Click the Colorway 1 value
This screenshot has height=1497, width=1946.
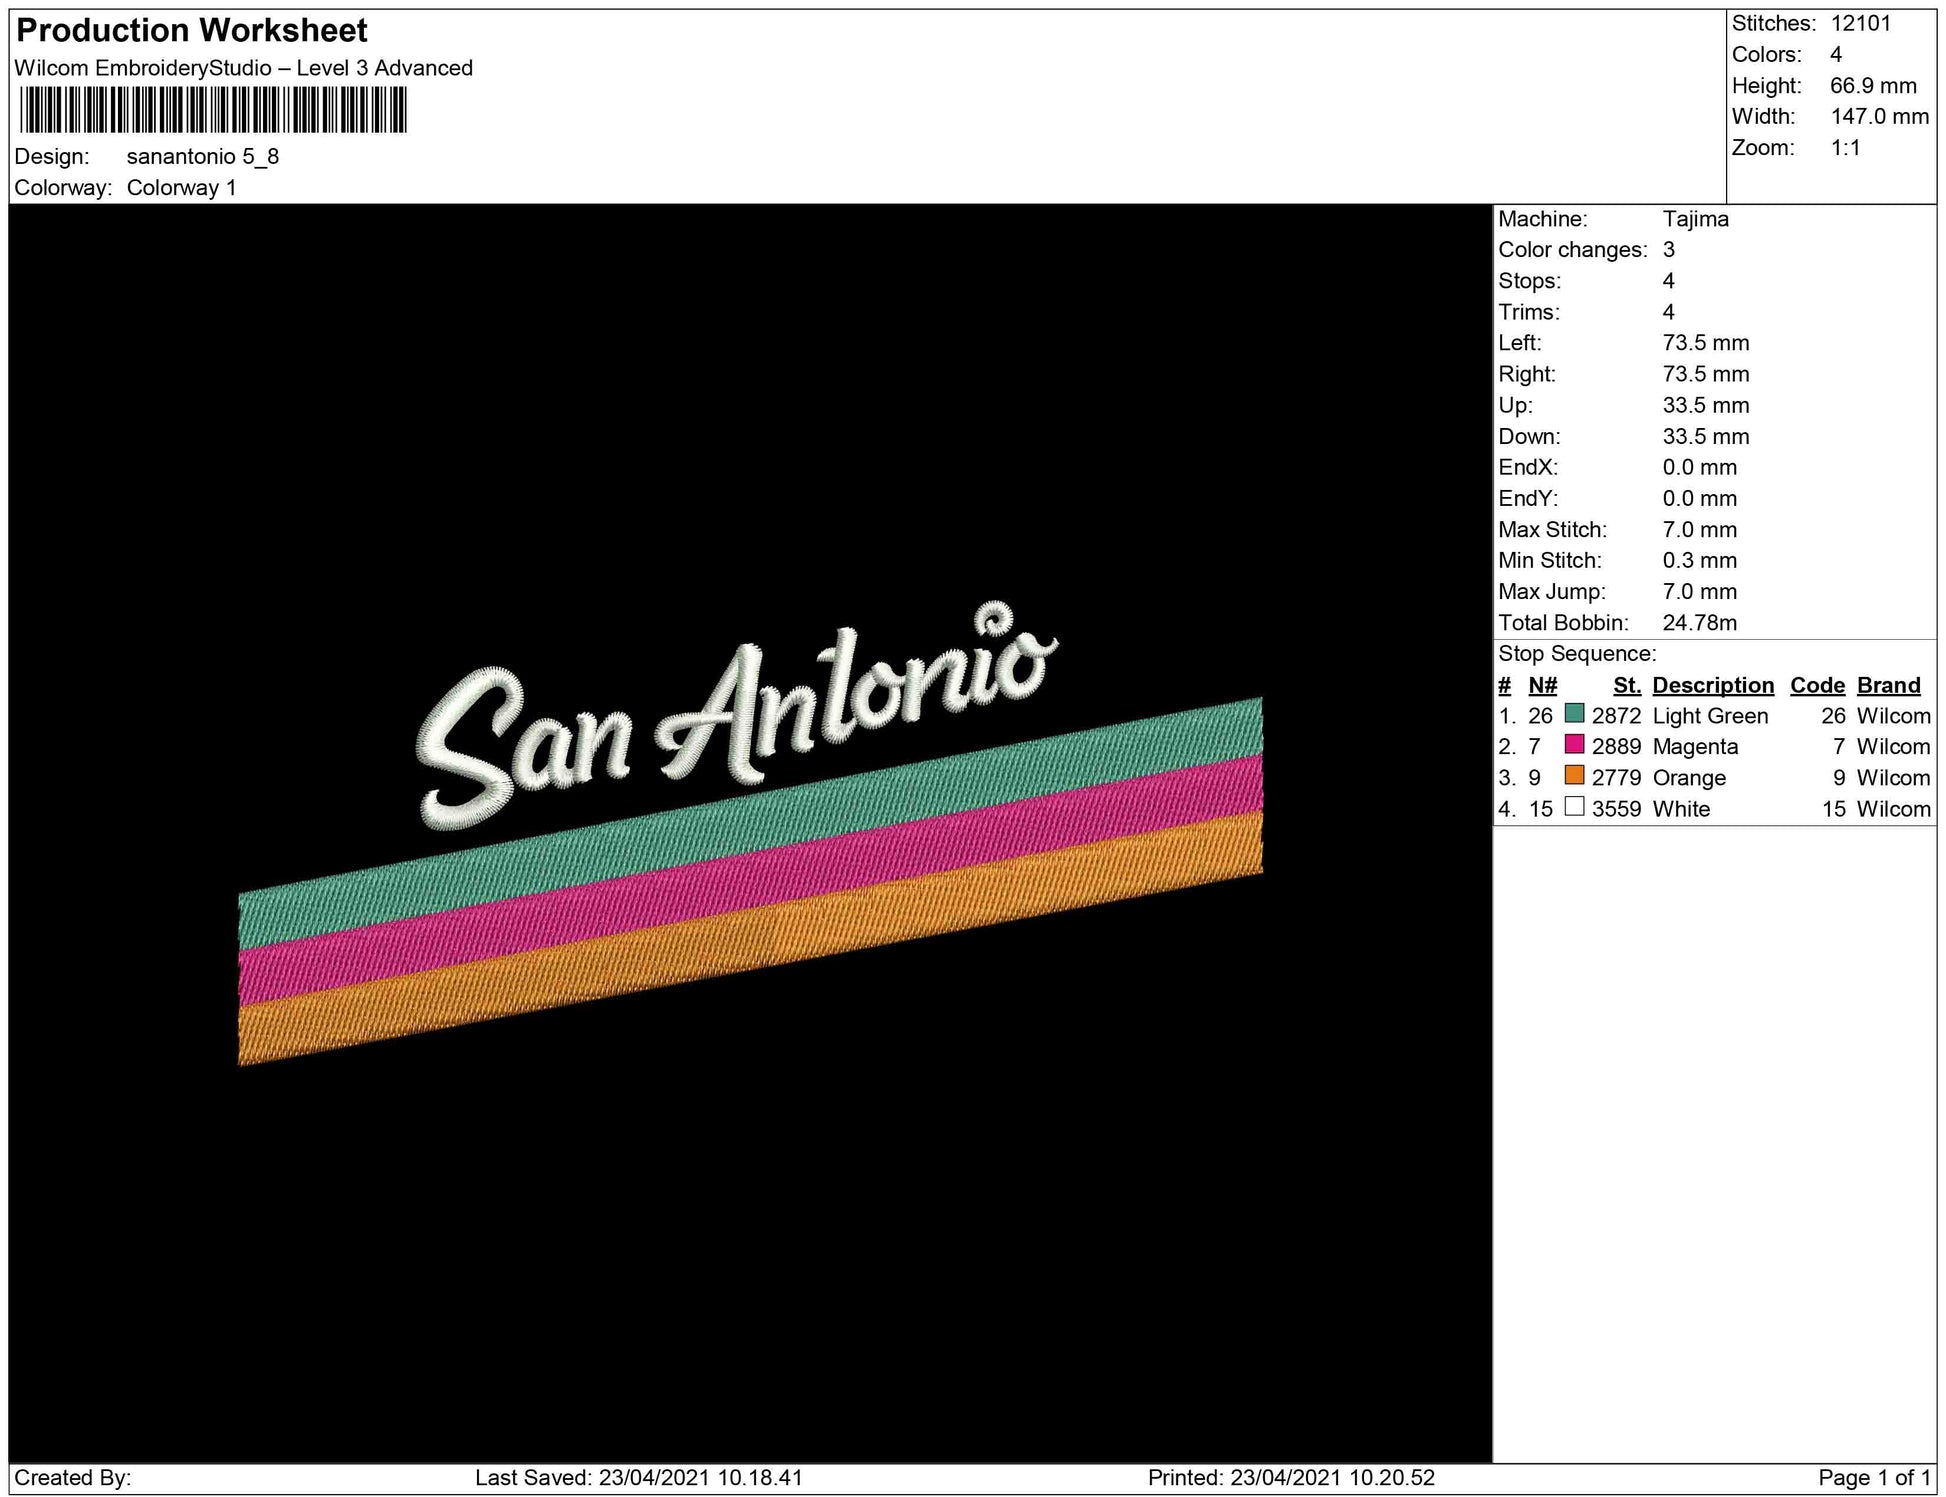point(182,188)
